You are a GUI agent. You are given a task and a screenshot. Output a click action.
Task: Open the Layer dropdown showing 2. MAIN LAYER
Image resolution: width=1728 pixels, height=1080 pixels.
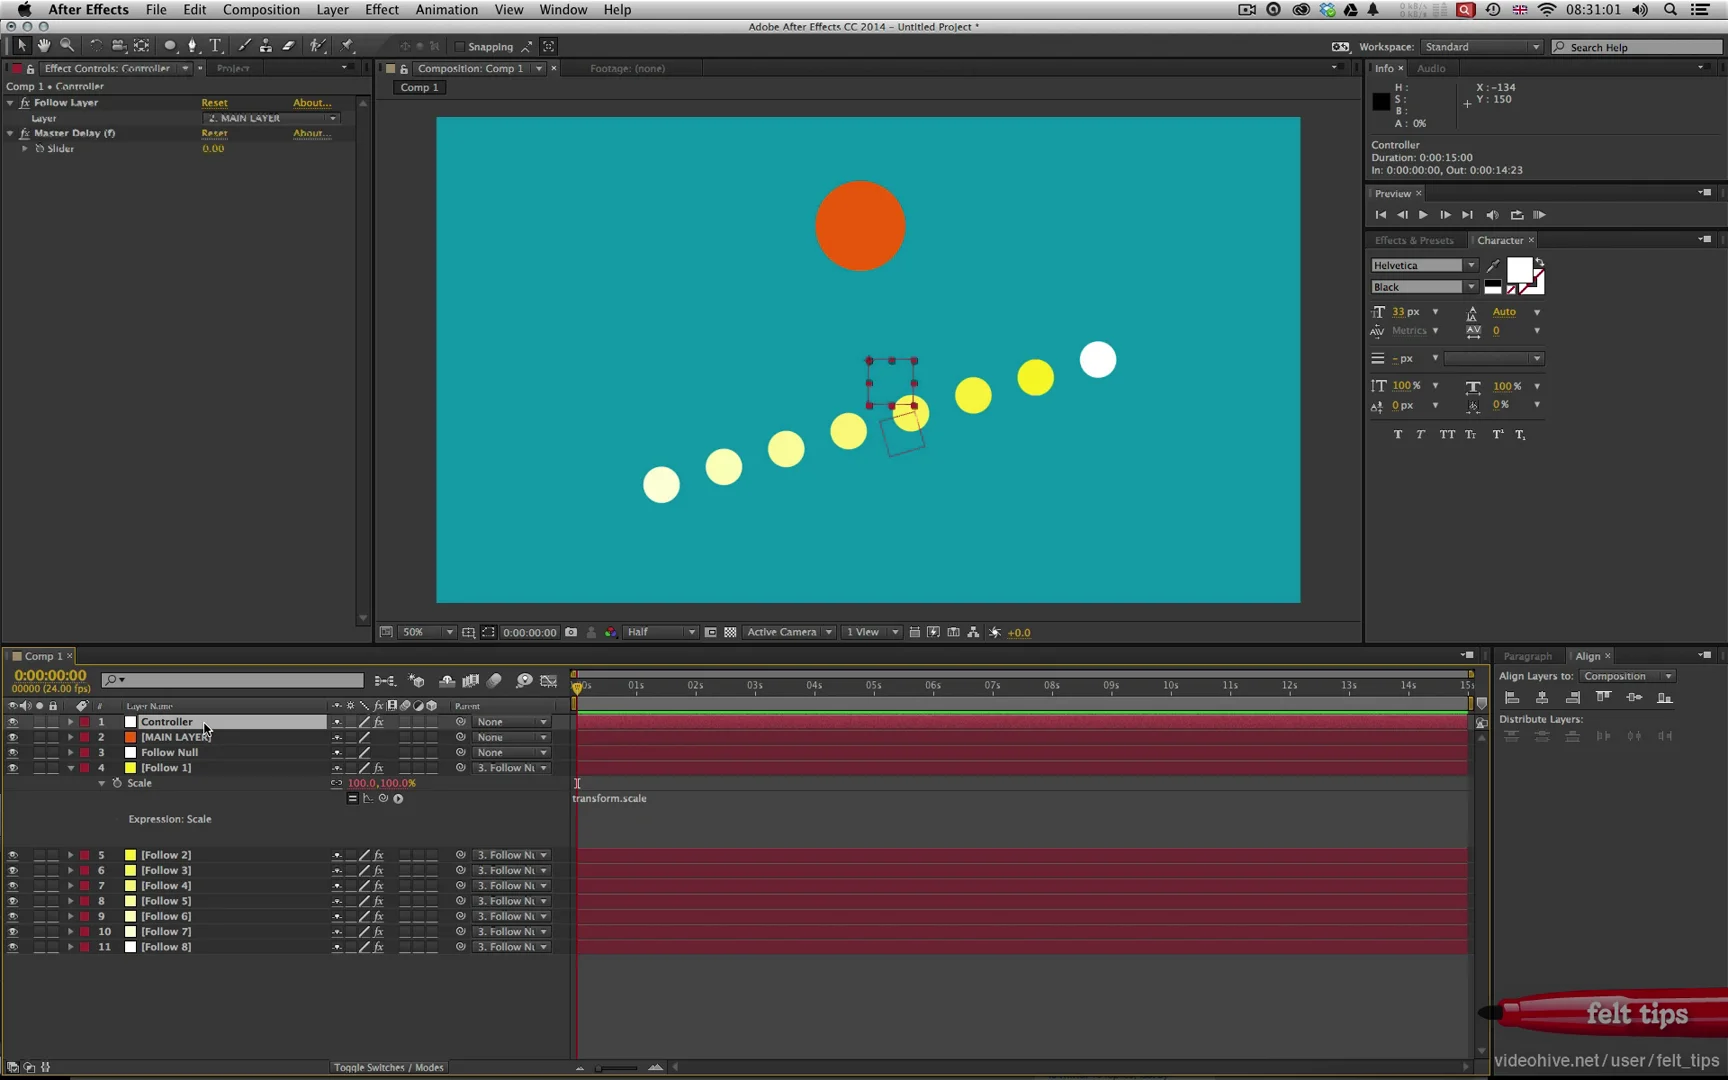270,118
